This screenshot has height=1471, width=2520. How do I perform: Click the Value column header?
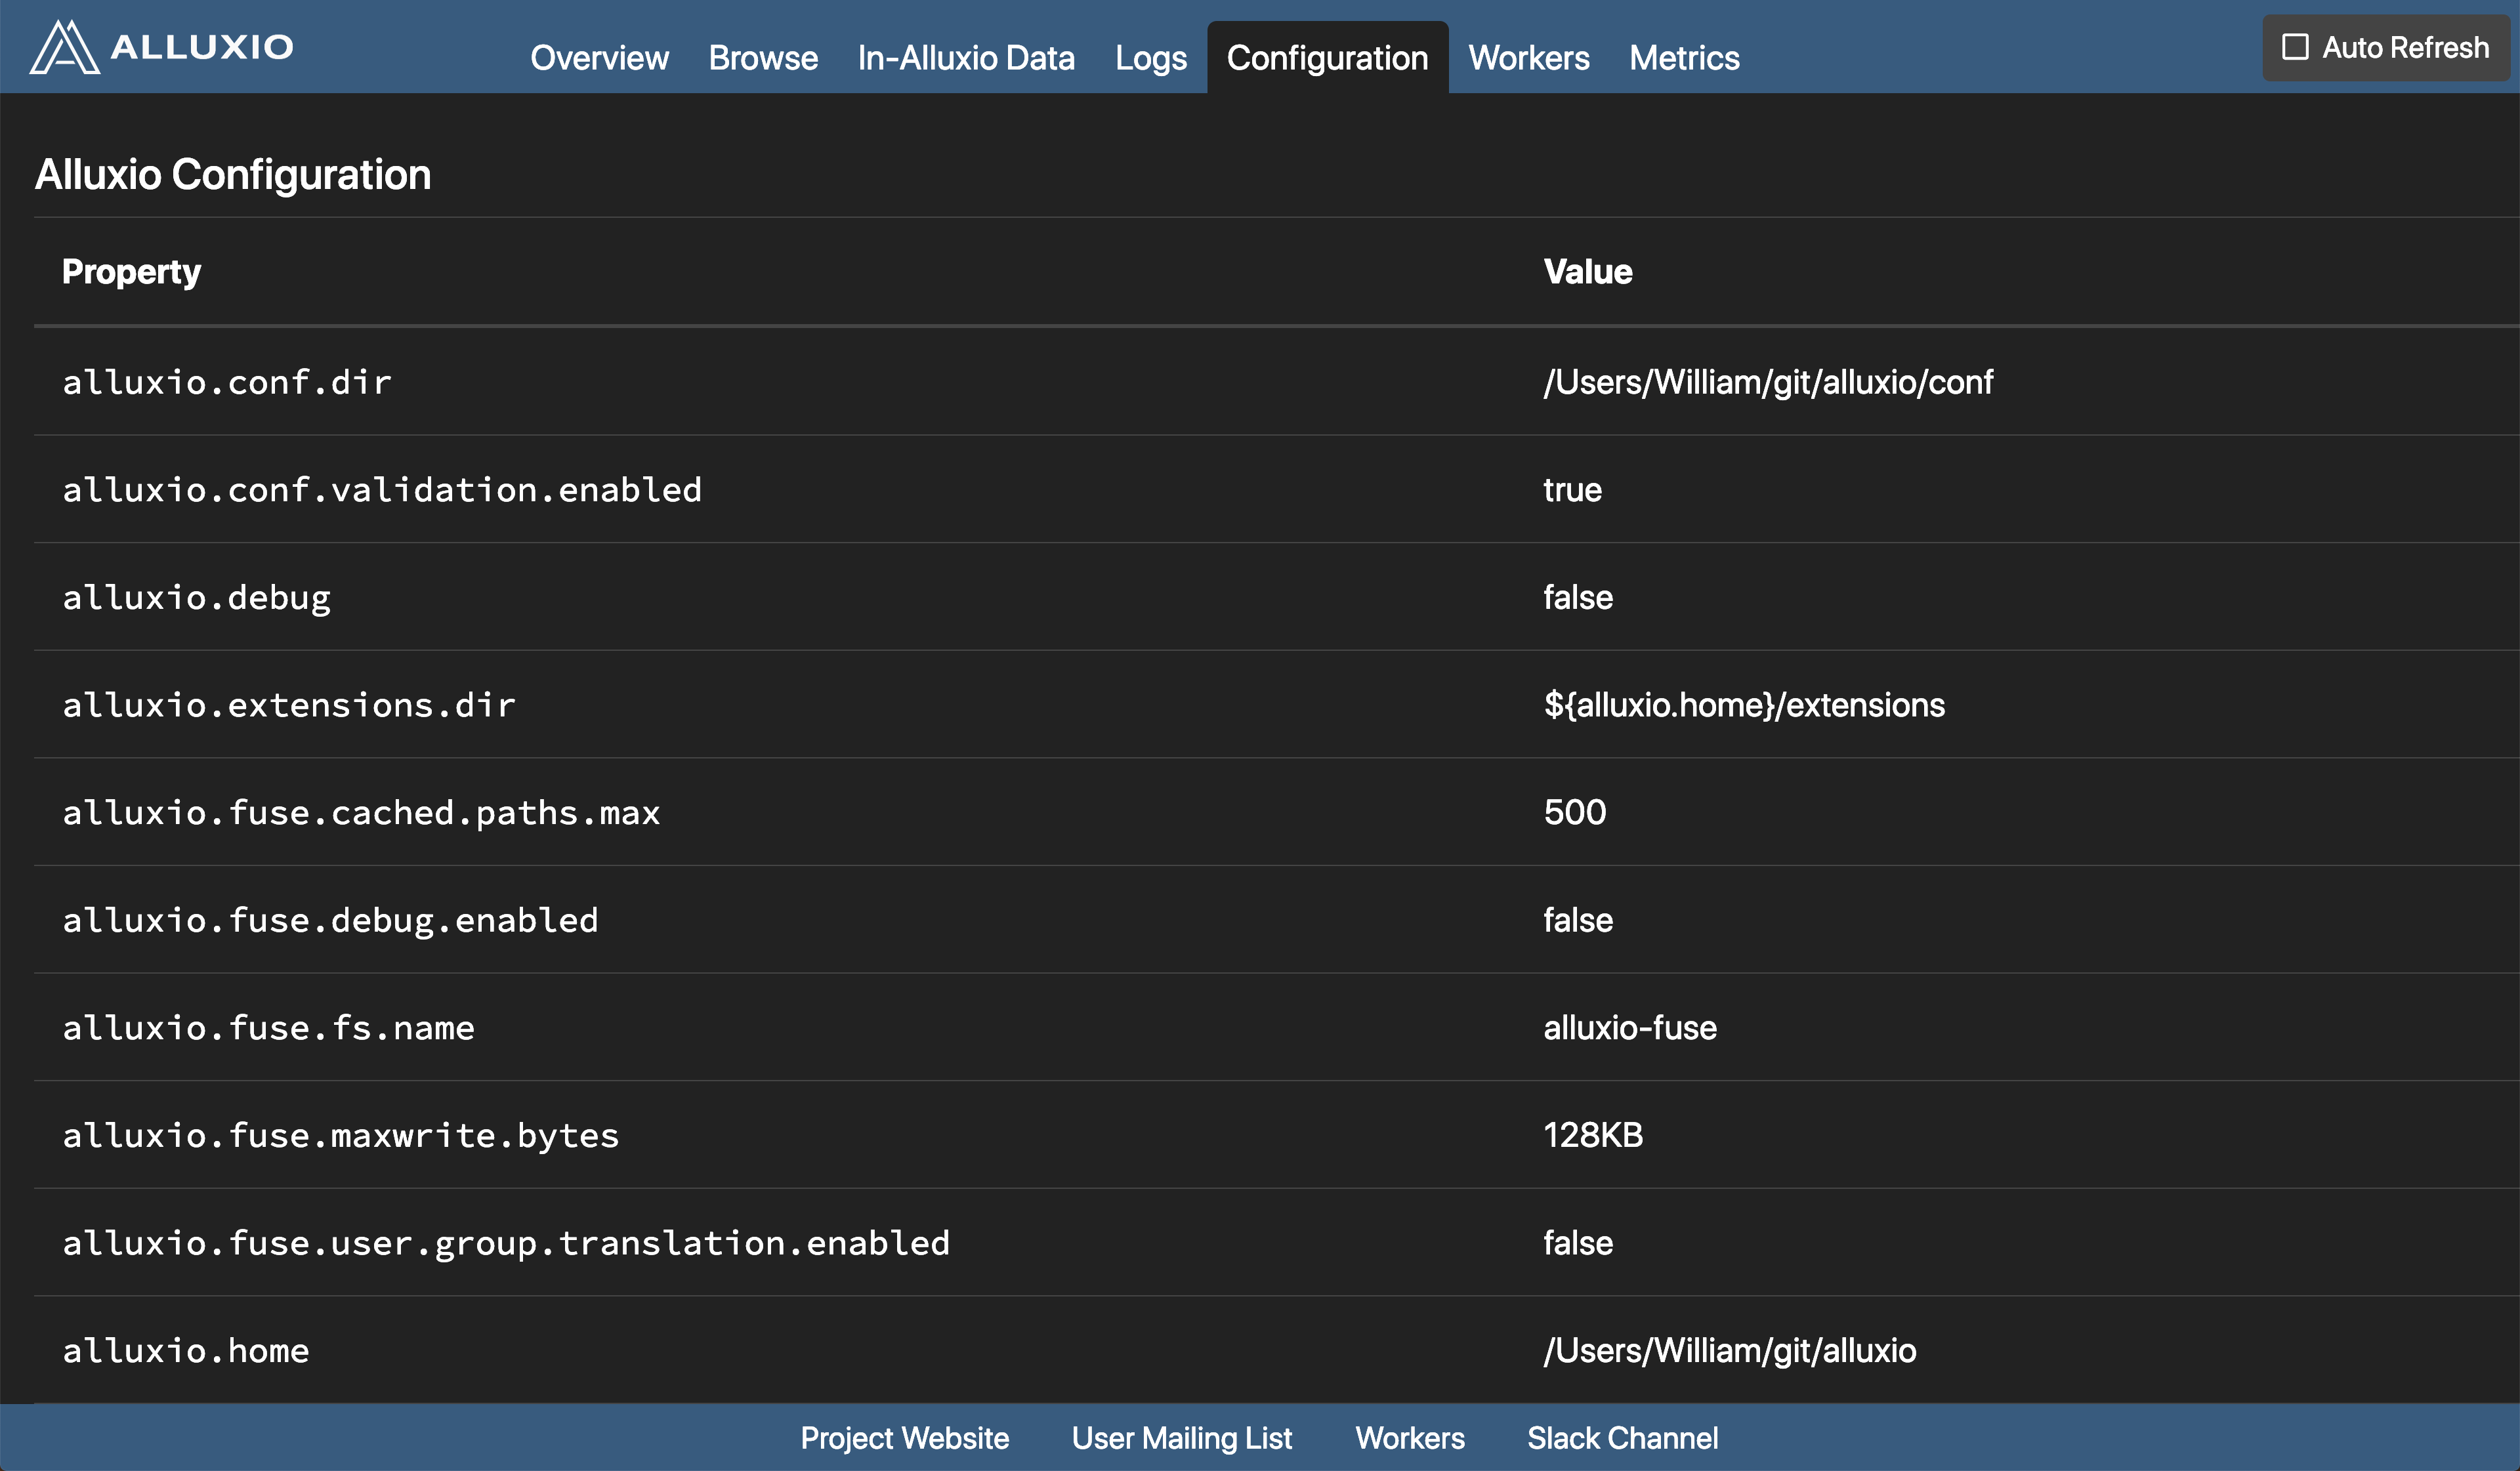pyautogui.click(x=1587, y=272)
